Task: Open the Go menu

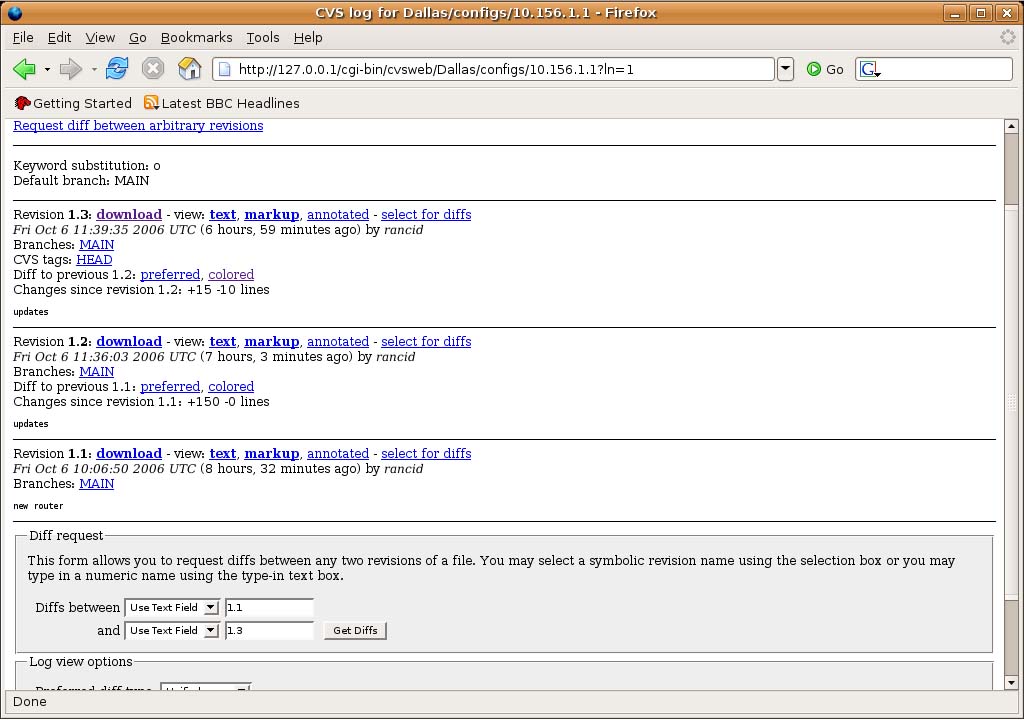Action: 137,38
